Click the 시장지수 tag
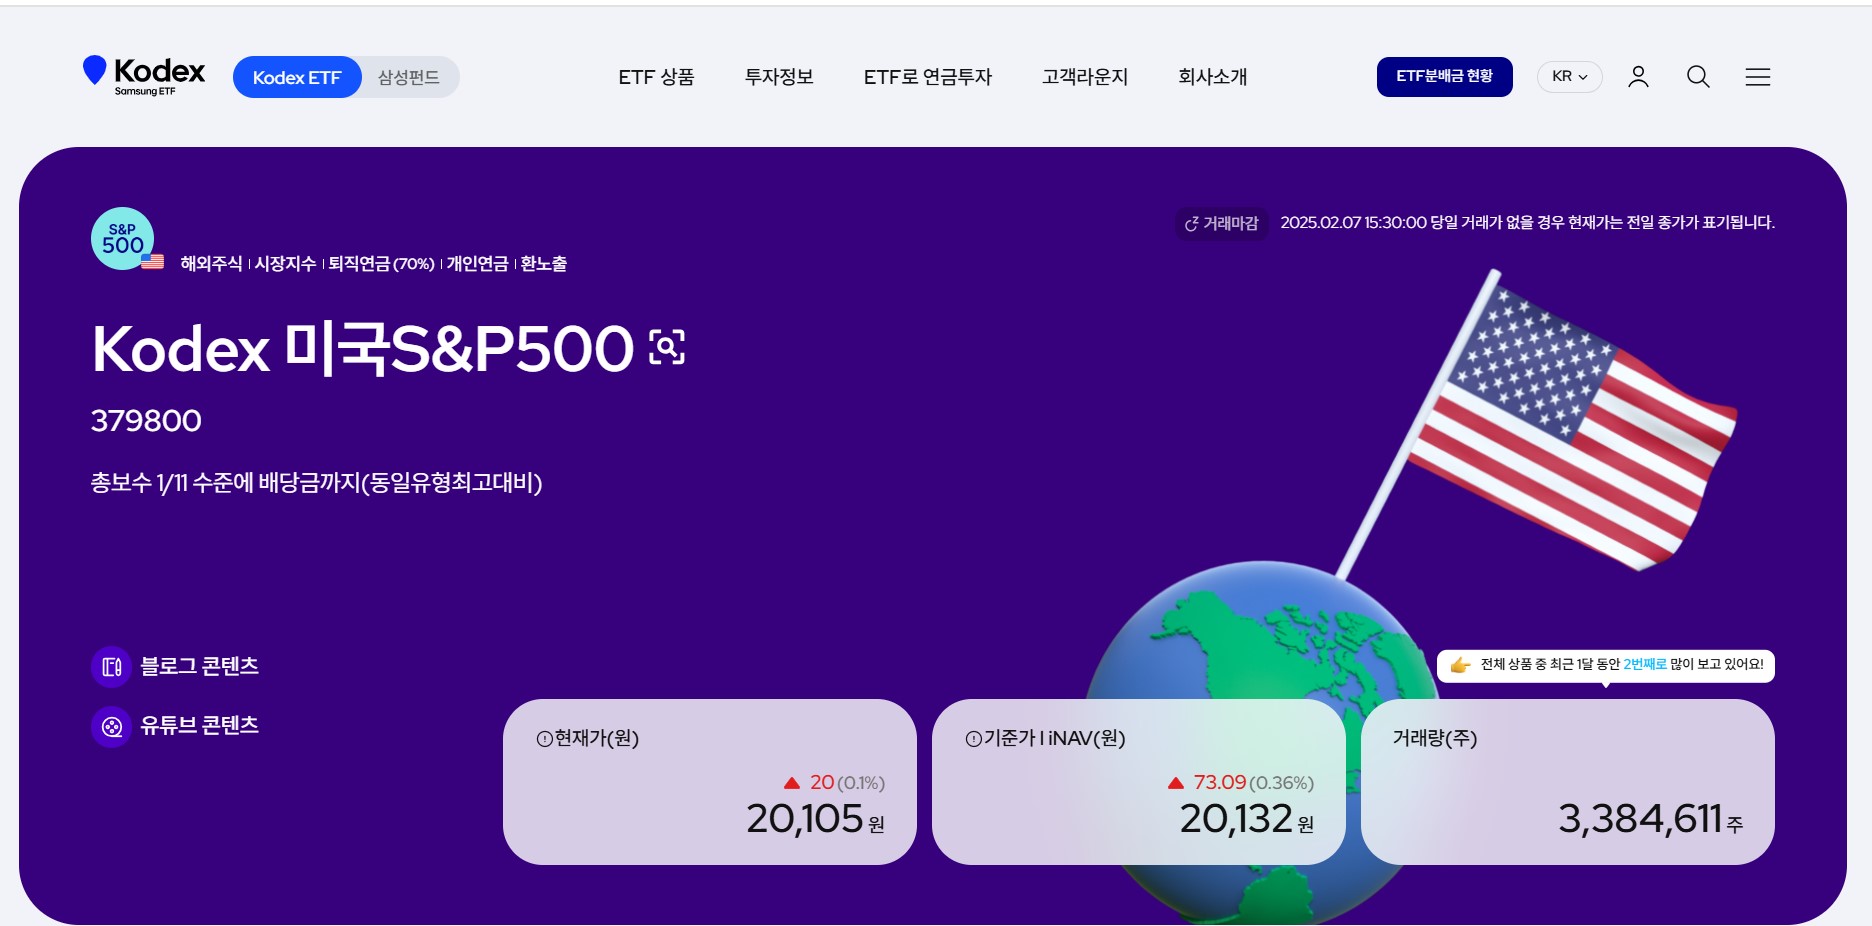Viewport: 1872px width, 926px height. tap(285, 264)
